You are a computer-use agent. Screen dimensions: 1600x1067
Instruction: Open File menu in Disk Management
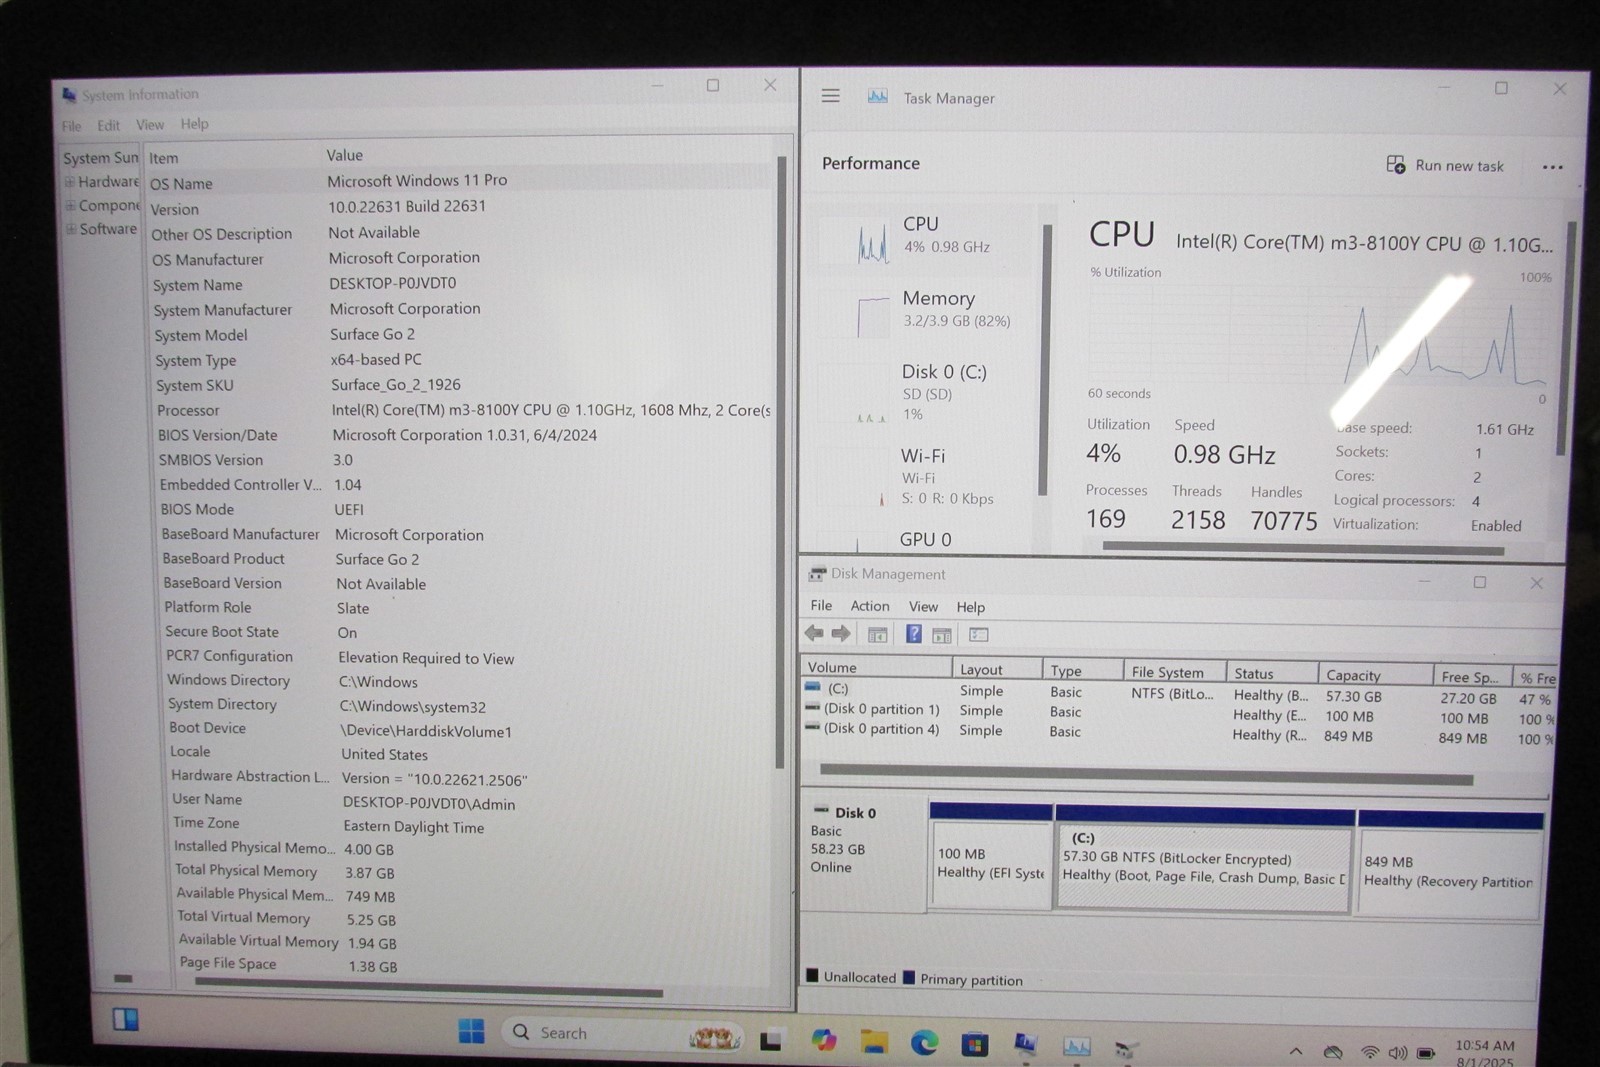click(821, 605)
